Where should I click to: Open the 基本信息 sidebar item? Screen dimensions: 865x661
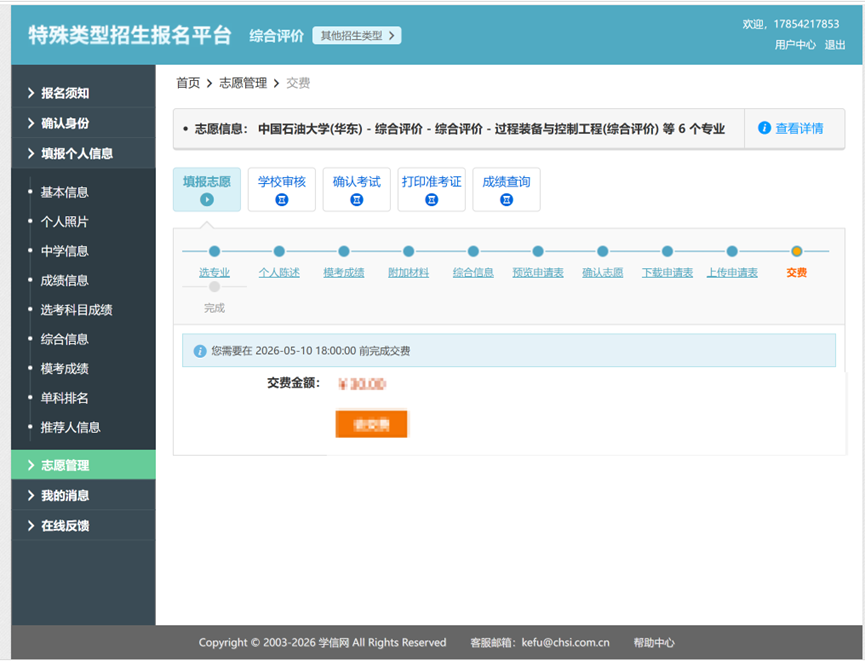[65, 192]
